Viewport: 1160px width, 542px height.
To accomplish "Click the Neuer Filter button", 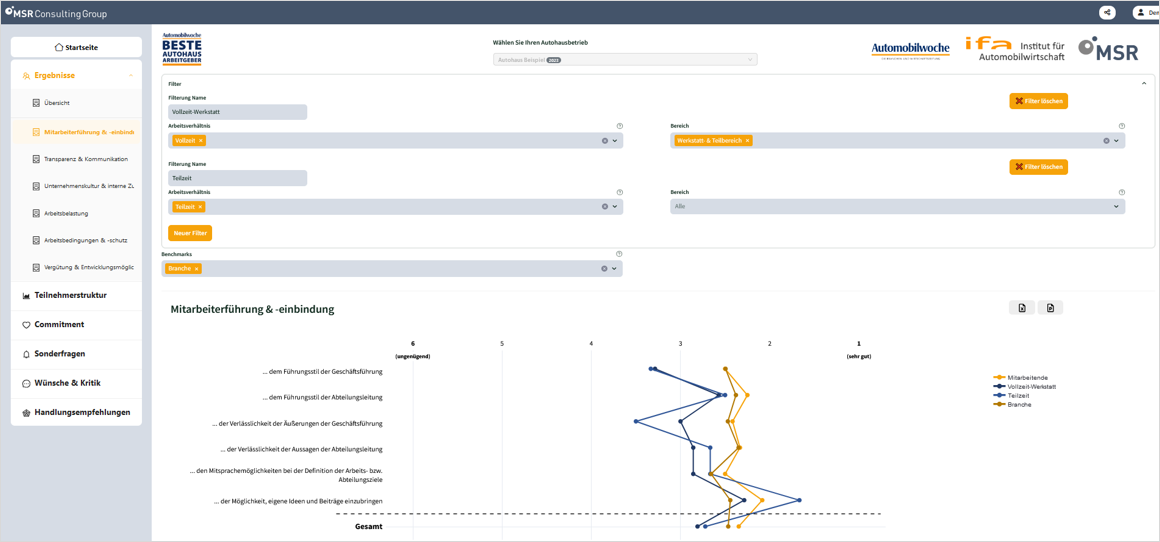I will coord(190,233).
